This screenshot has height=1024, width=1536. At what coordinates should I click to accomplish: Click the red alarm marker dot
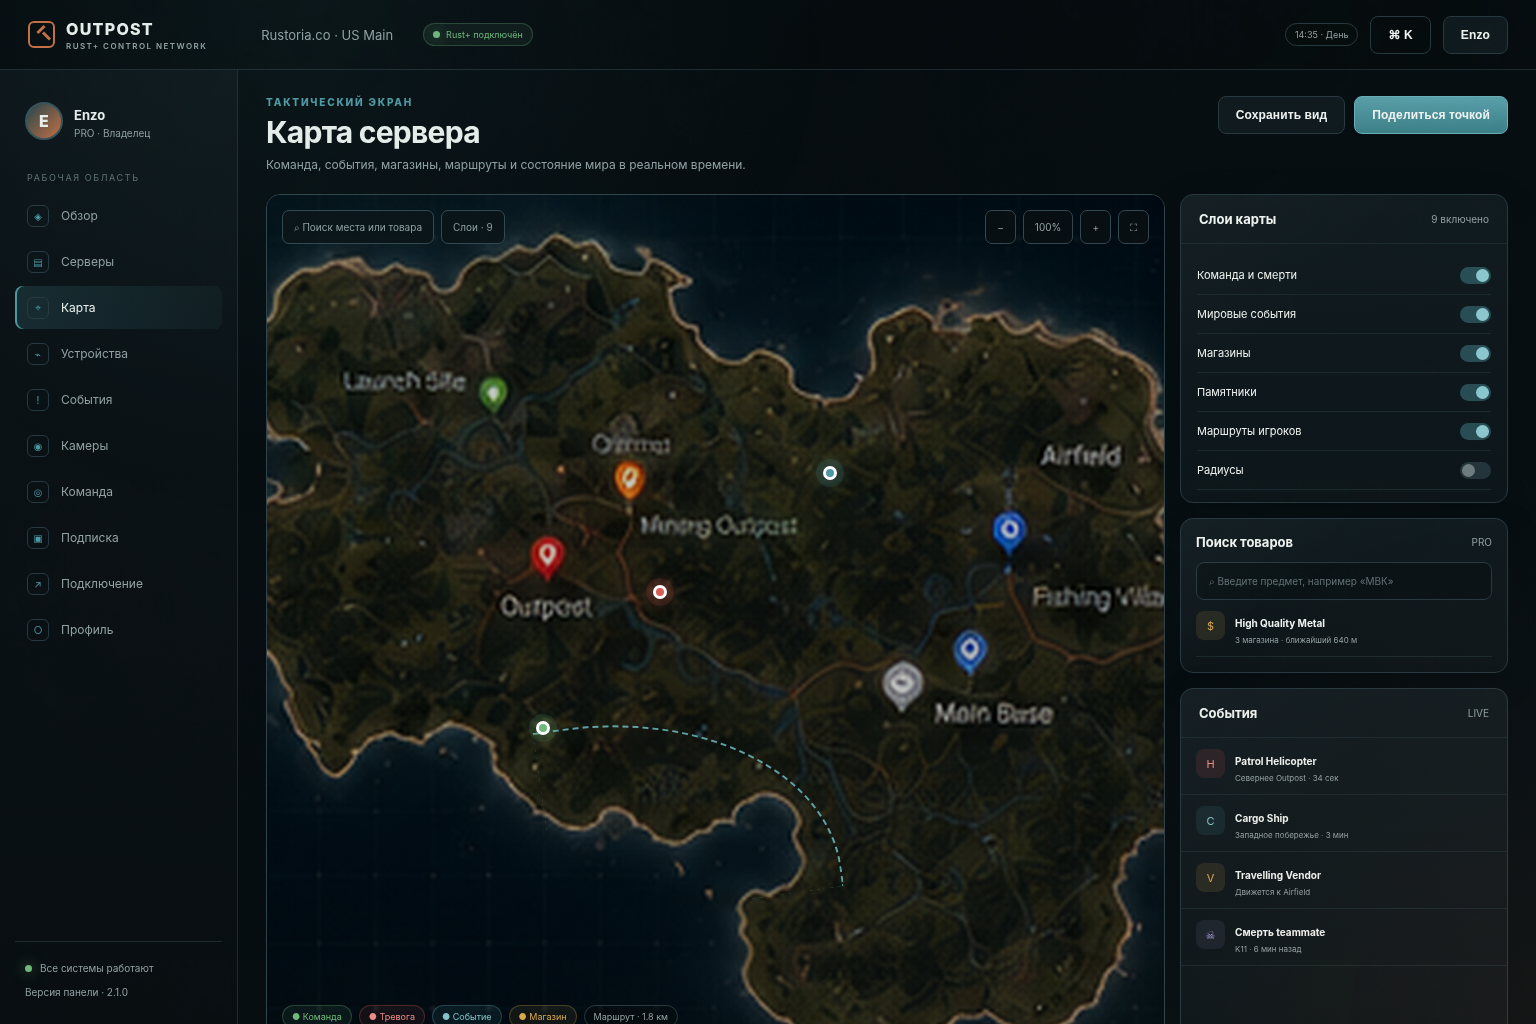[660, 592]
